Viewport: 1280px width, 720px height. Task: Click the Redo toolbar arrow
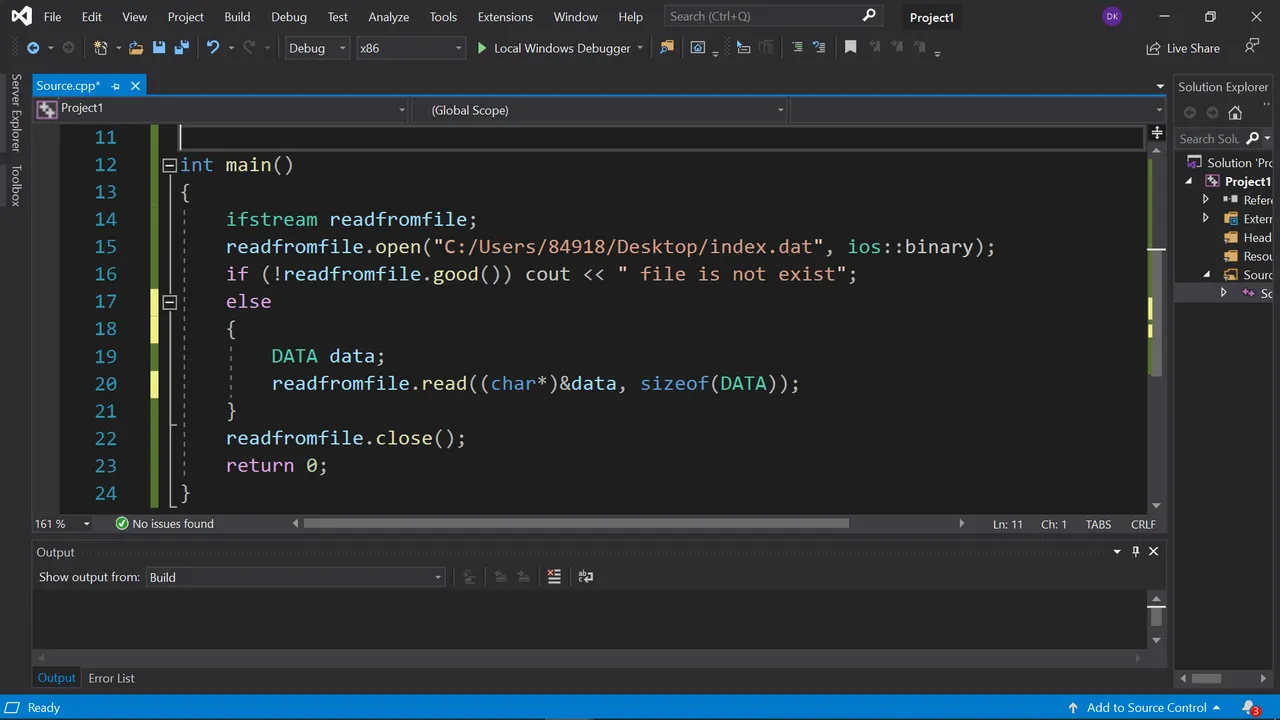(x=250, y=48)
